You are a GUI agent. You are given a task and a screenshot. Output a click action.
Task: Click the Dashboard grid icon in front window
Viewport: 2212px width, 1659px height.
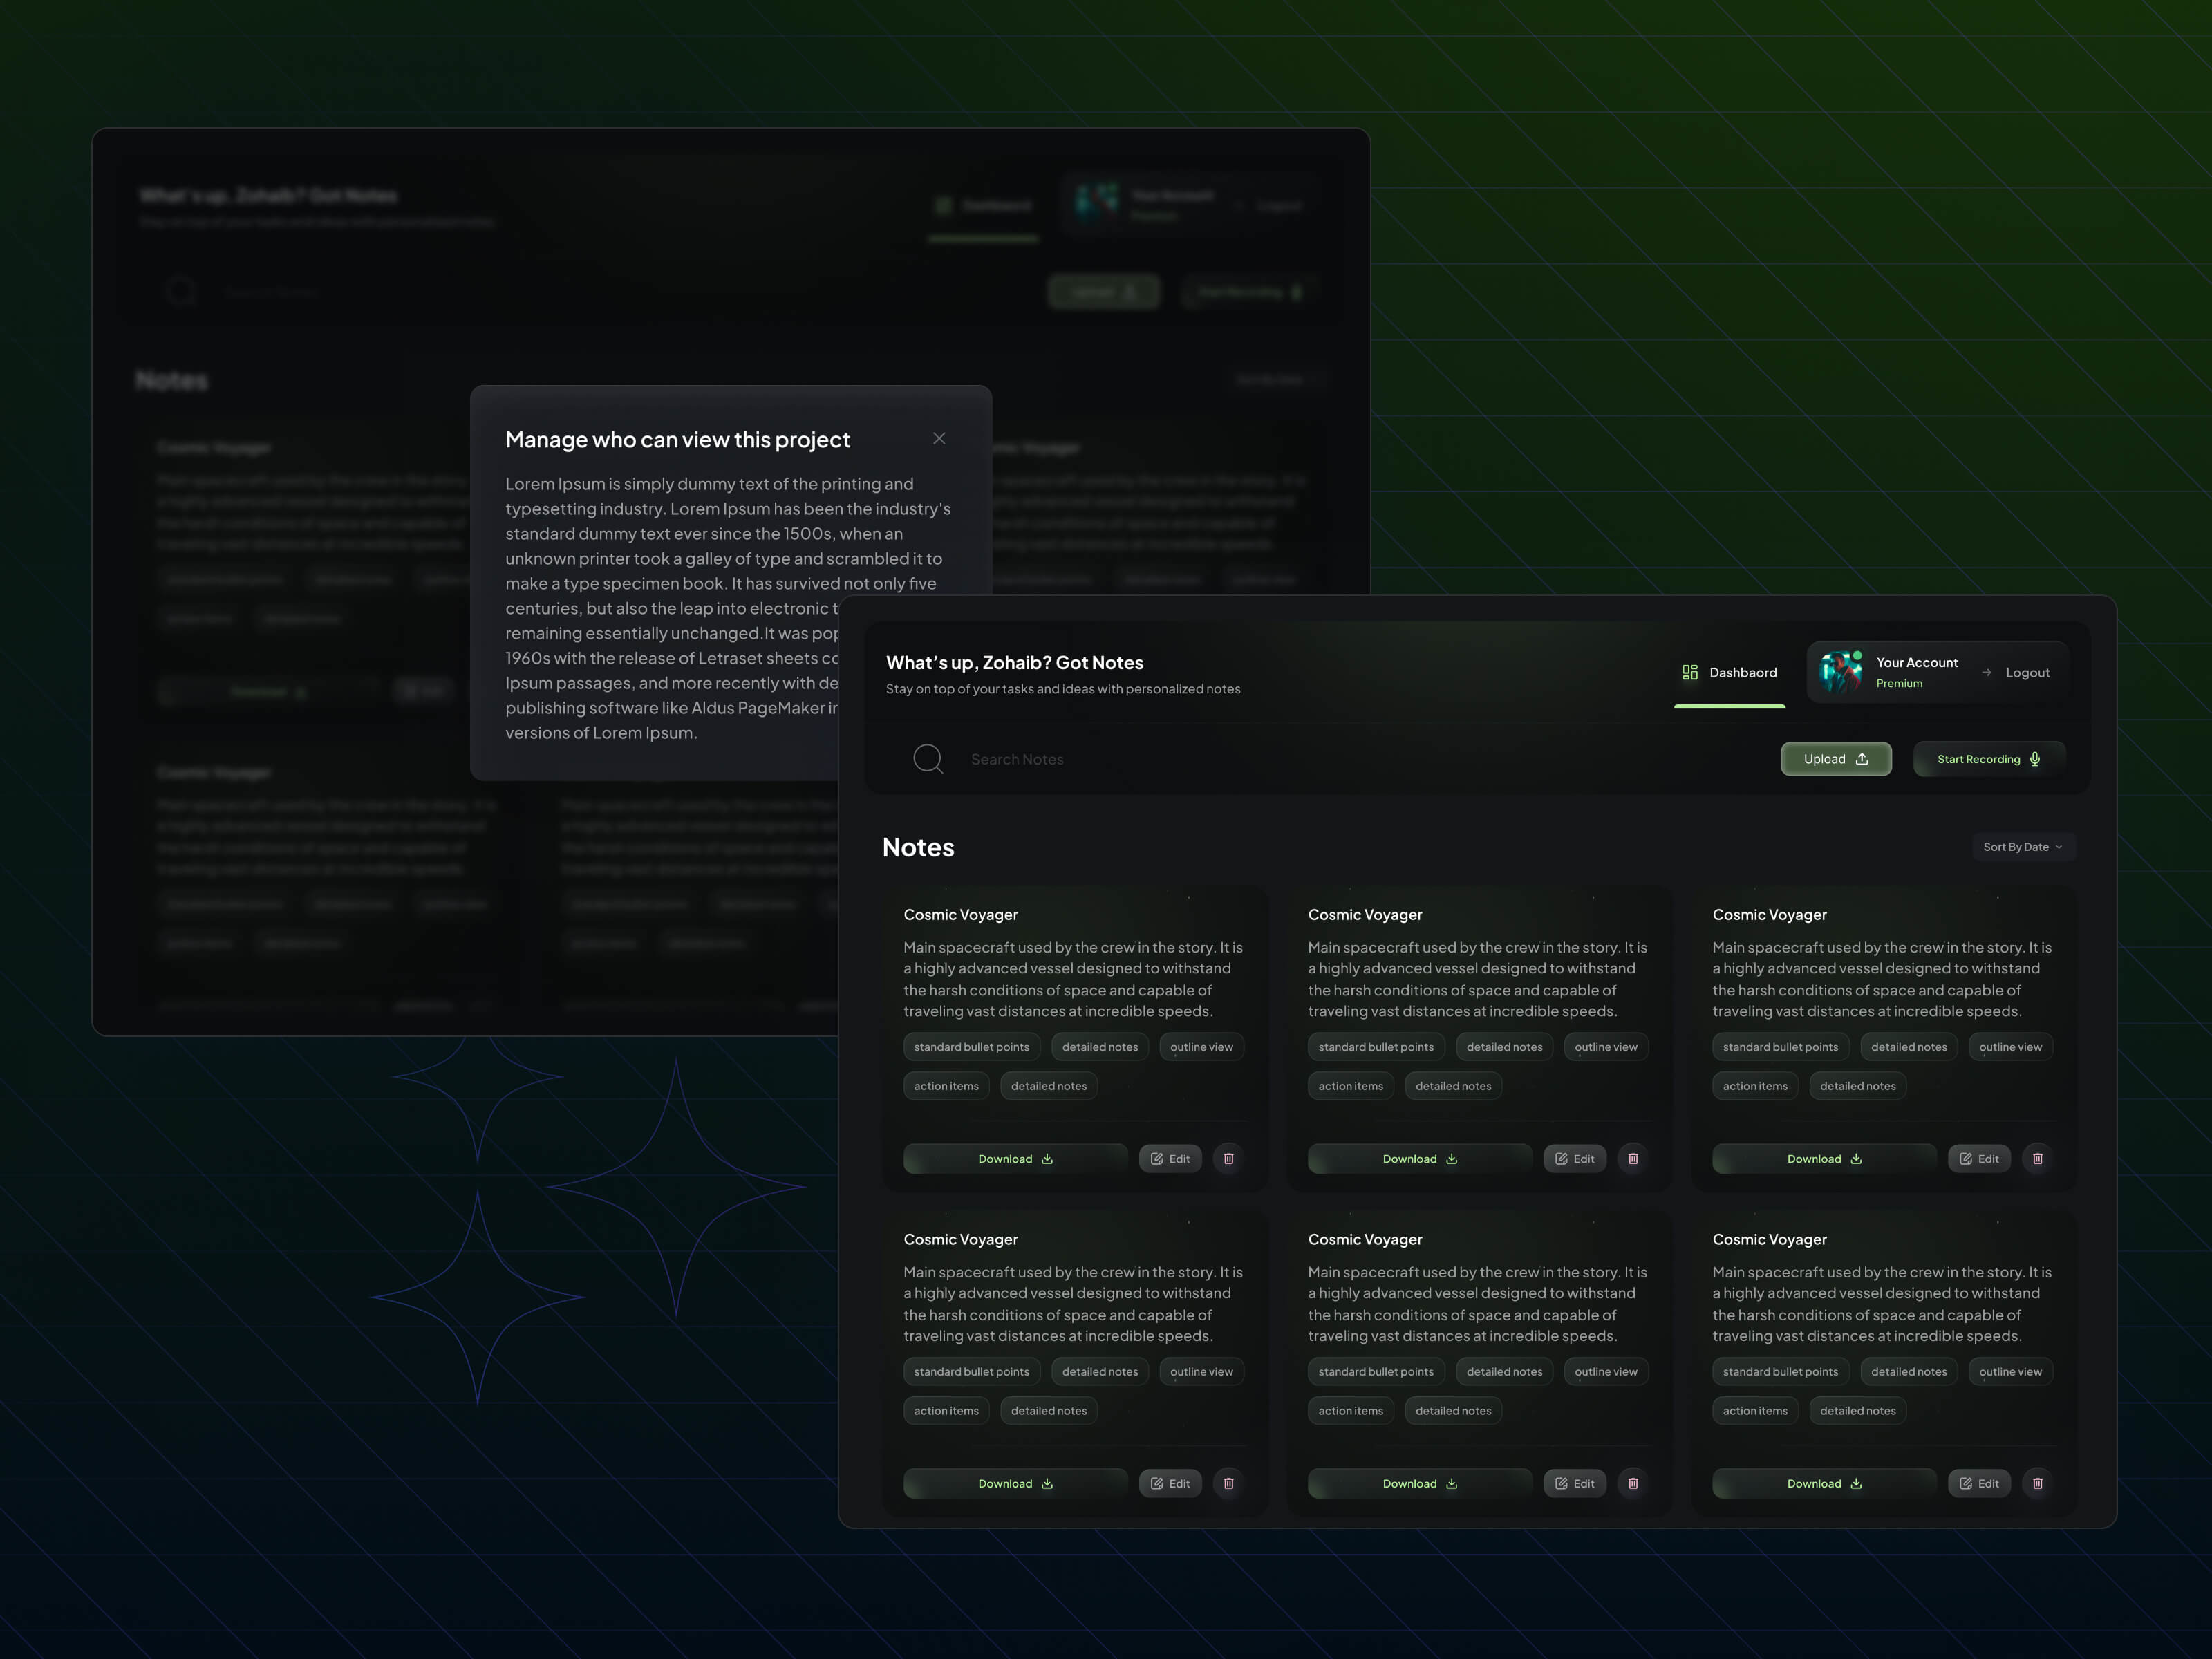click(1690, 672)
